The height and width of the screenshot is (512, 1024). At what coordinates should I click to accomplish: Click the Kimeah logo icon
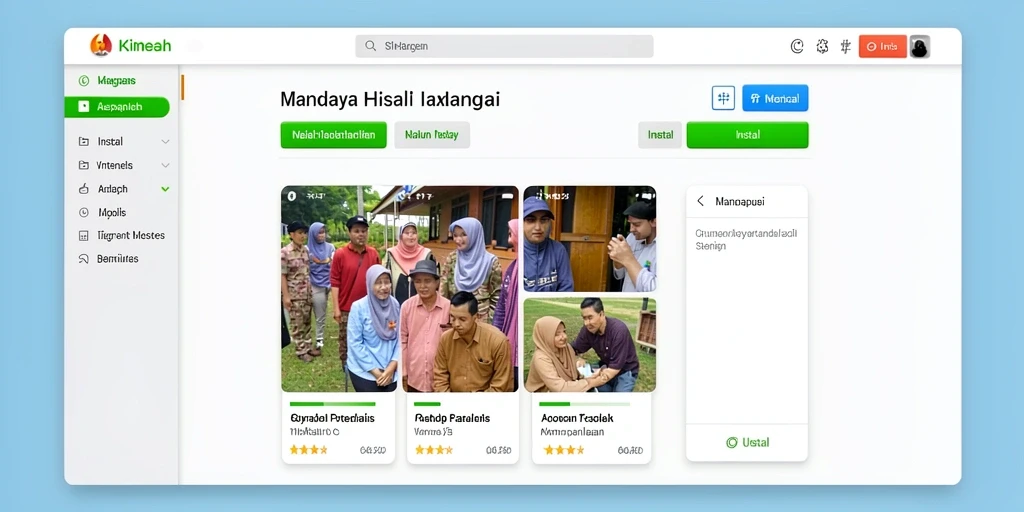click(x=101, y=45)
